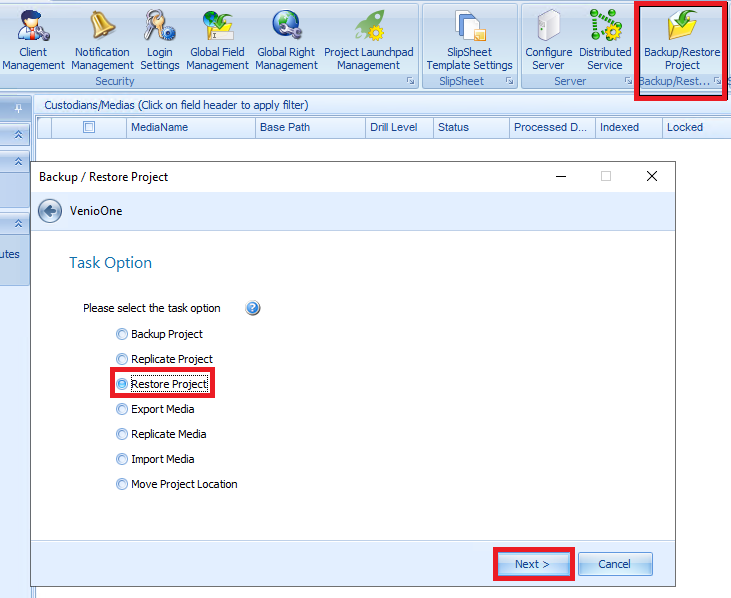
Task: Click the MediaName column header
Action: tap(191, 128)
